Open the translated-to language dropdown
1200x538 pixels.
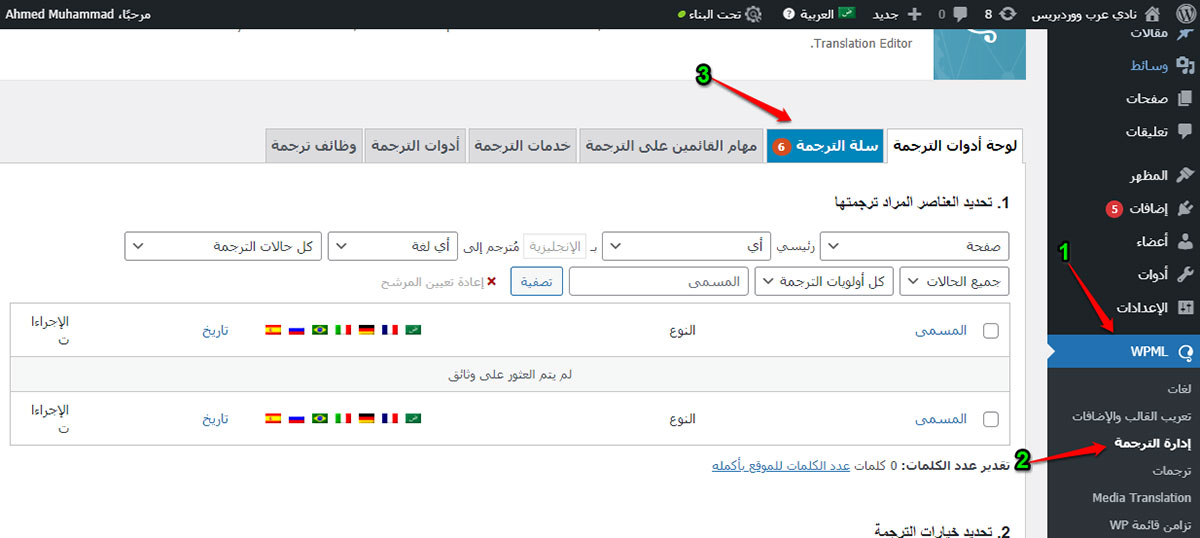coord(393,246)
